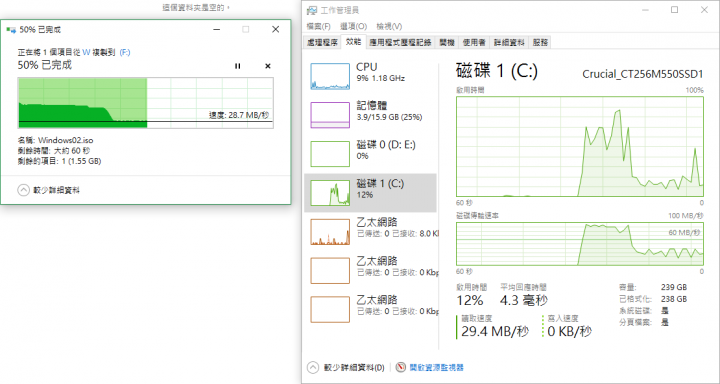The height and width of the screenshot is (384, 720).
Task: Switch to the 處理程序 tab
Action: click(322, 43)
